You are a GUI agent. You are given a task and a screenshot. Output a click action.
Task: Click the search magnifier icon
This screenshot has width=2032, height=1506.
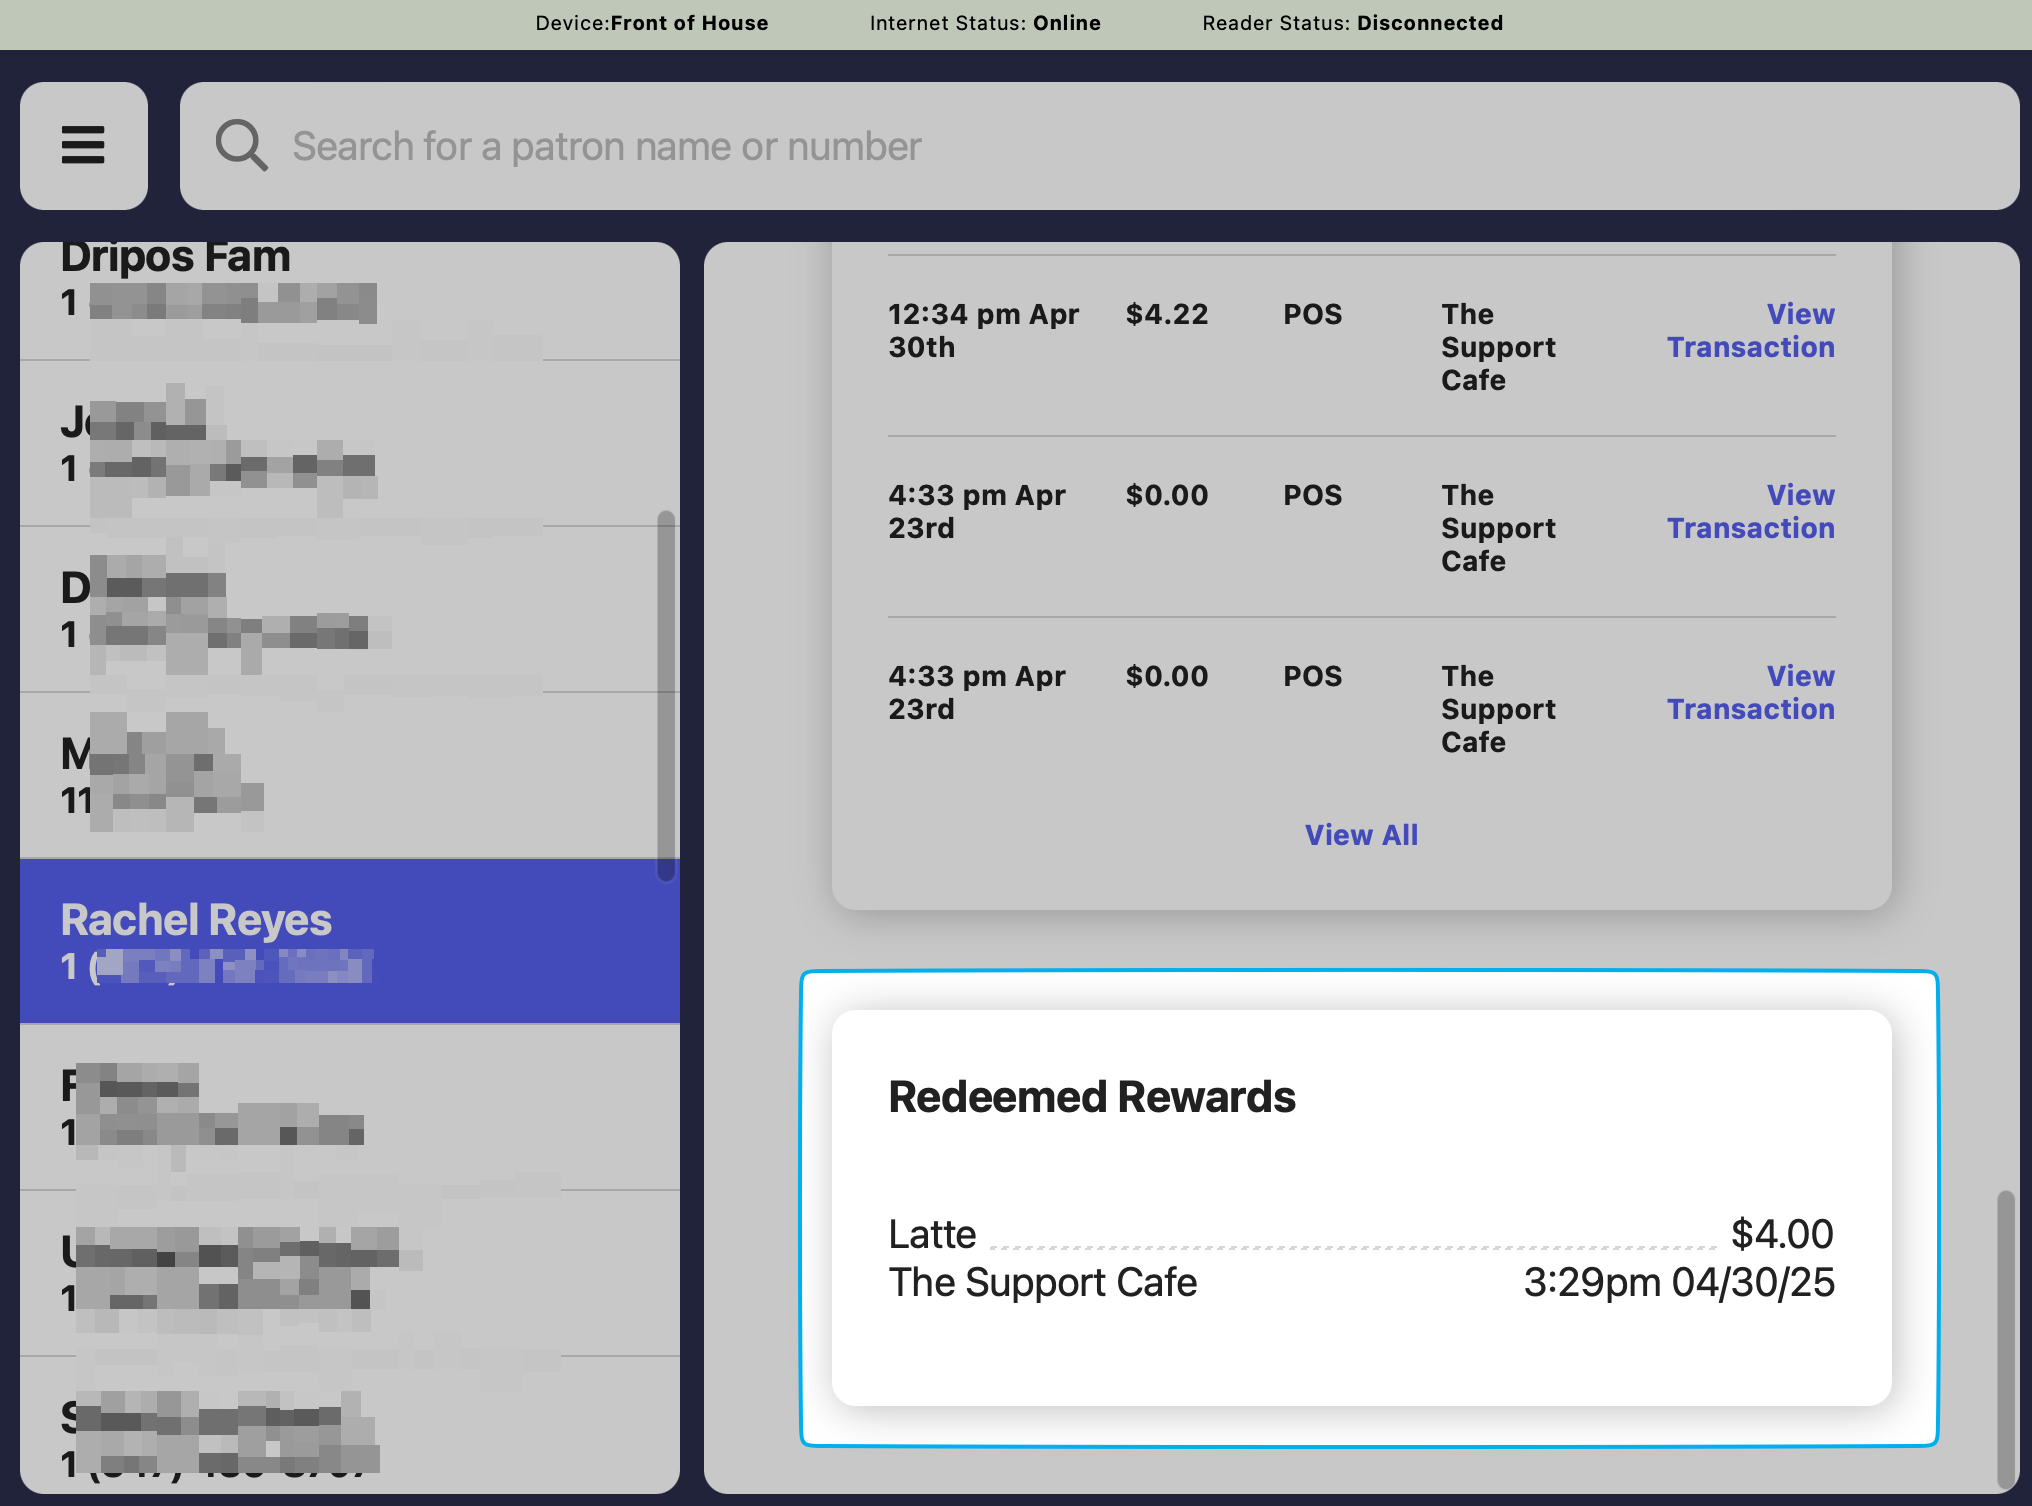[x=241, y=146]
